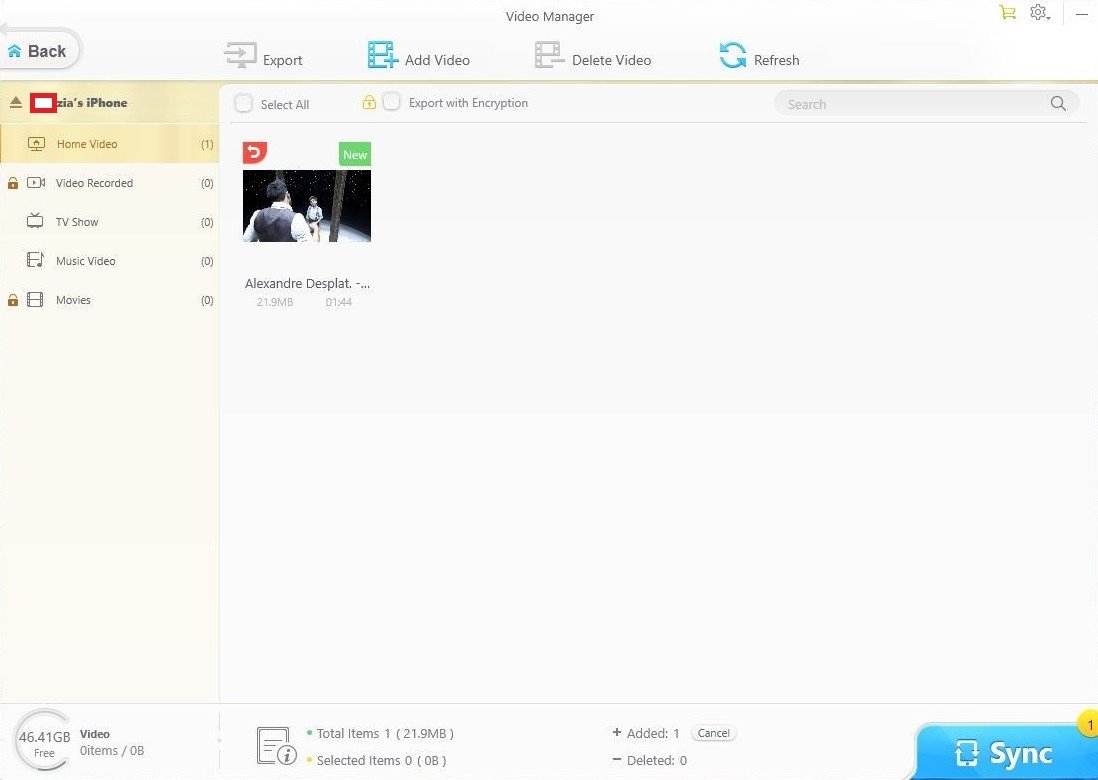Click the Video Manager window title
The height and width of the screenshot is (780, 1098).
coord(550,16)
